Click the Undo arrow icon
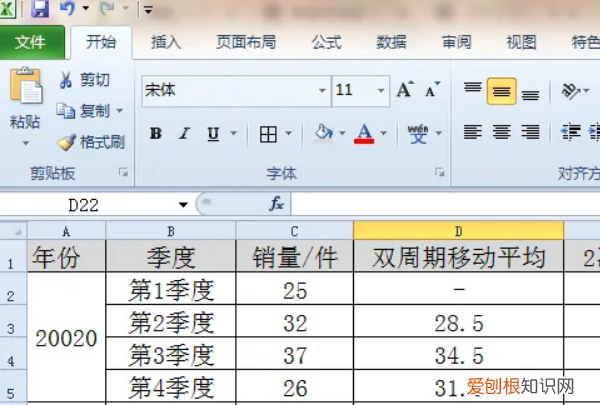Viewport: 600px width, 405px height. (68, 8)
